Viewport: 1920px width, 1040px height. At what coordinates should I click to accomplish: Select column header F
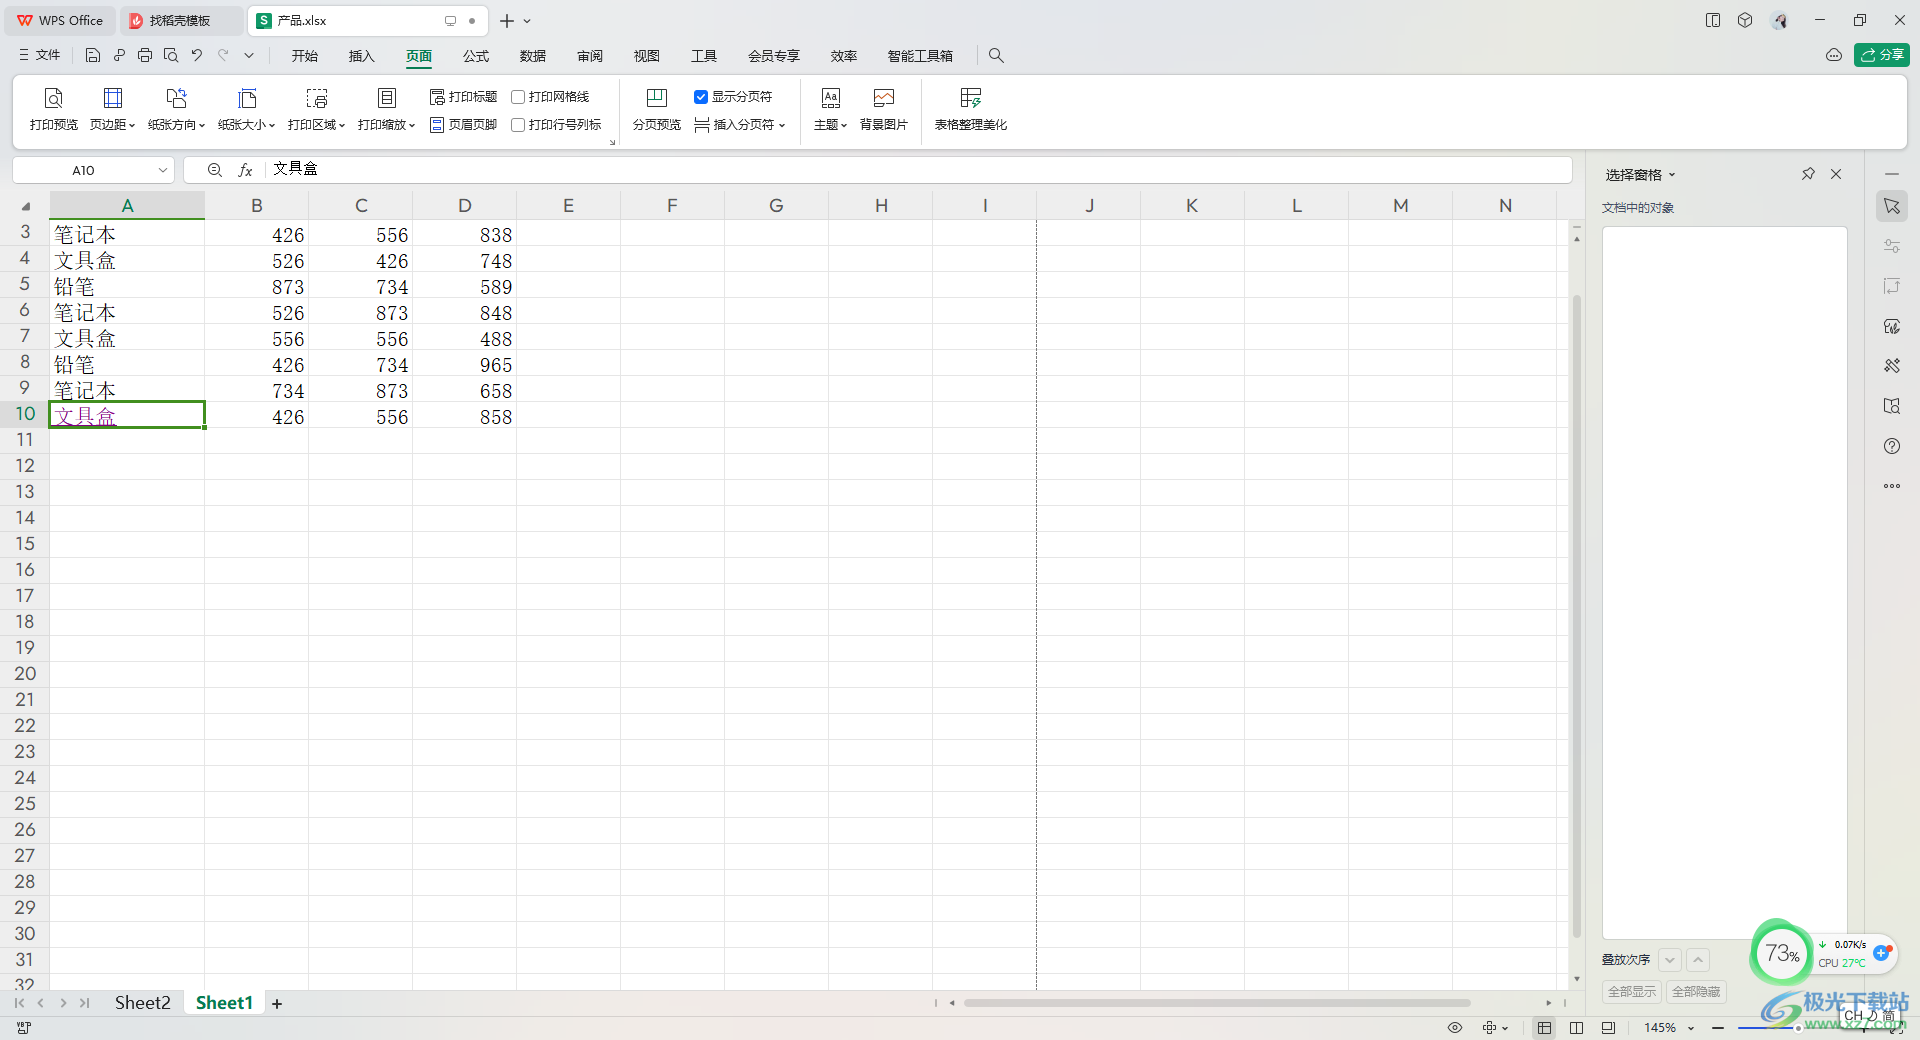pyautogui.click(x=672, y=206)
